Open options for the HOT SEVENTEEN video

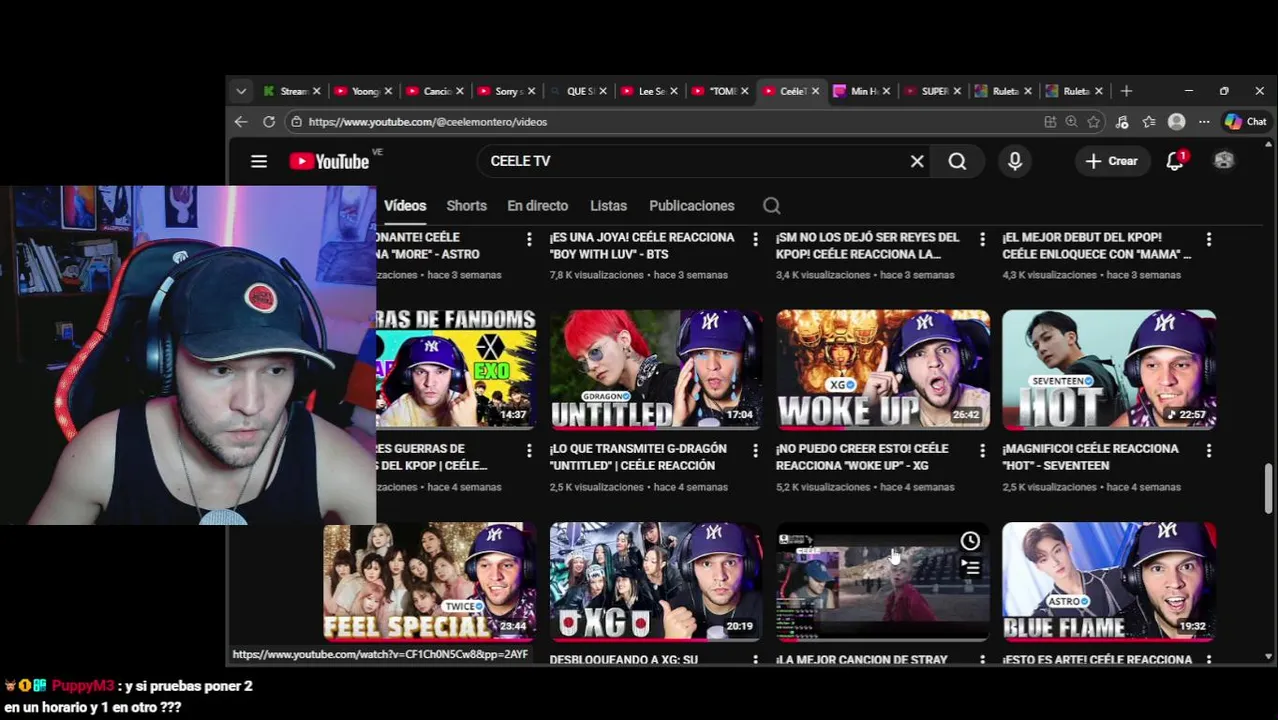point(1209,451)
